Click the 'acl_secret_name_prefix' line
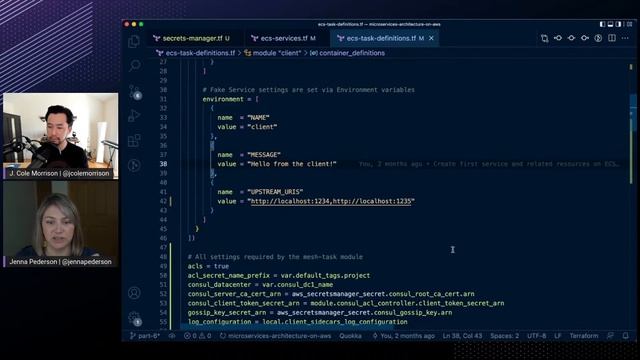 pos(279,276)
